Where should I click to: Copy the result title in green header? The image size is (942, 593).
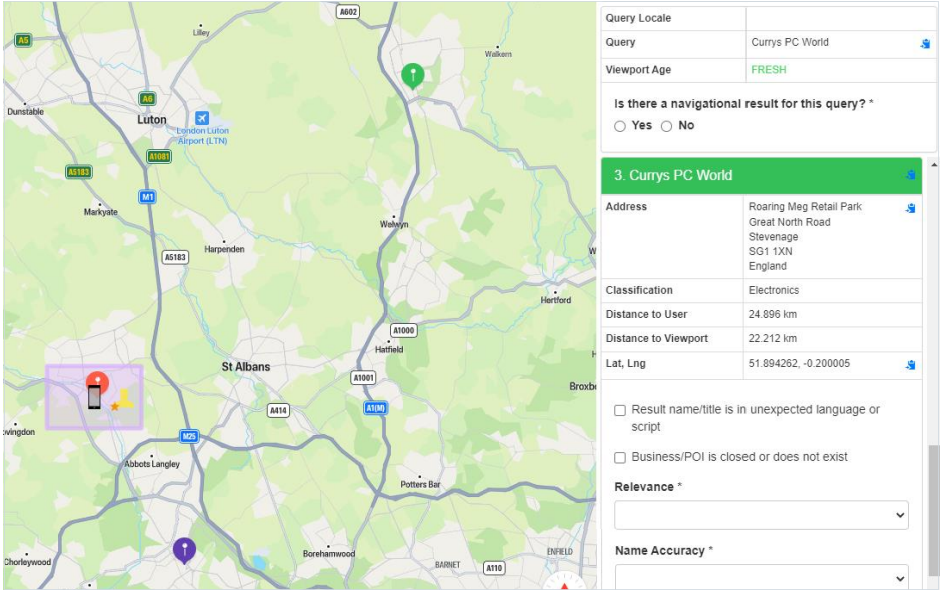click(911, 175)
